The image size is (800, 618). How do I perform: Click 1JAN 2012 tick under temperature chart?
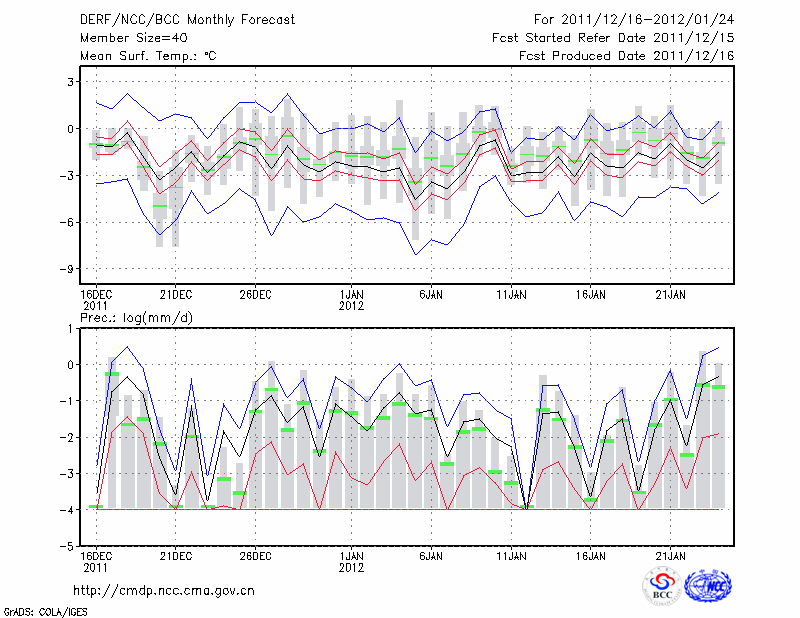(351, 299)
